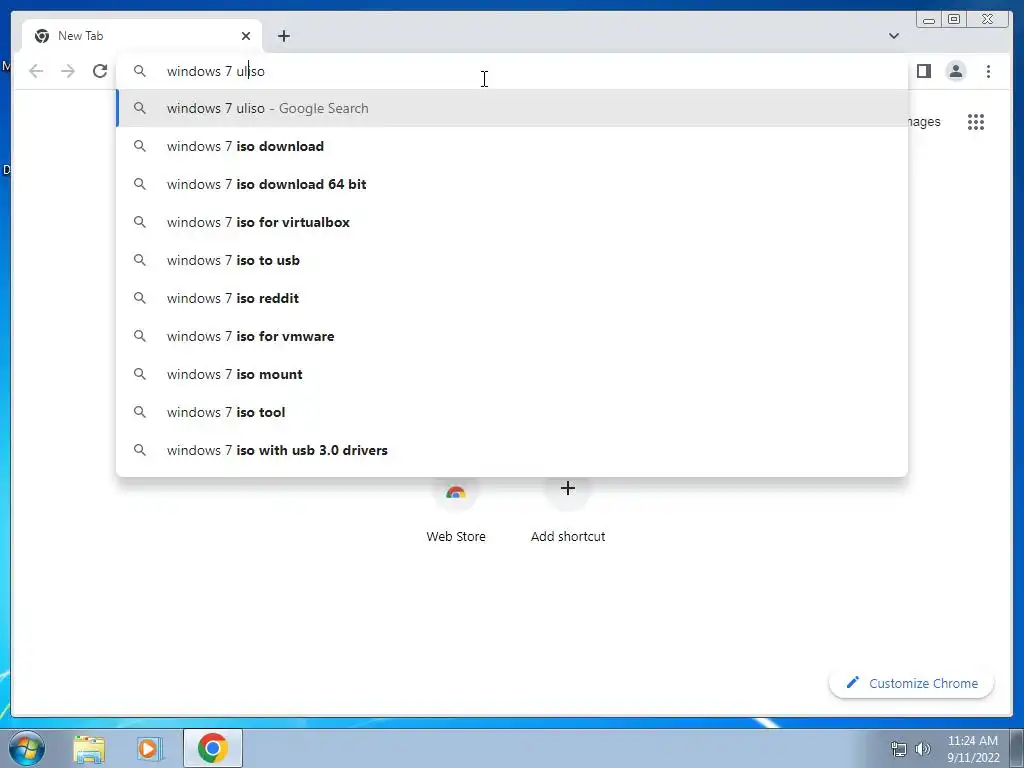The image size is (1024, 768).
Task: Open the Chrome profile avatar
Action: pos(955,71)
